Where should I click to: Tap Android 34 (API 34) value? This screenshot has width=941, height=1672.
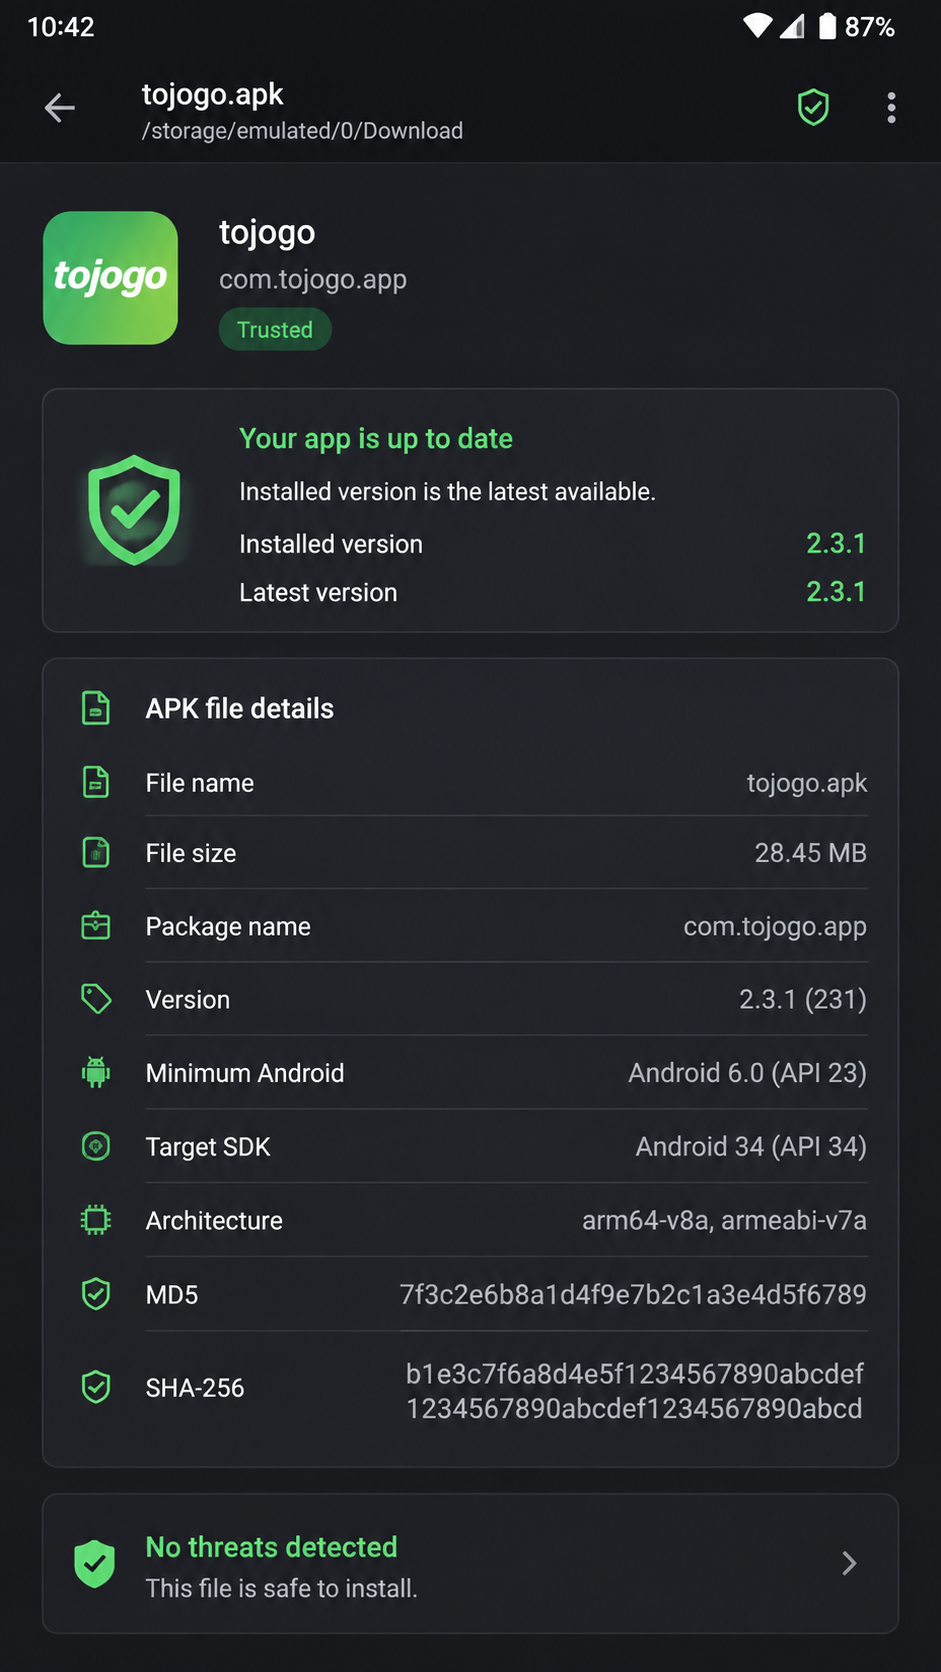[751, 1146]
